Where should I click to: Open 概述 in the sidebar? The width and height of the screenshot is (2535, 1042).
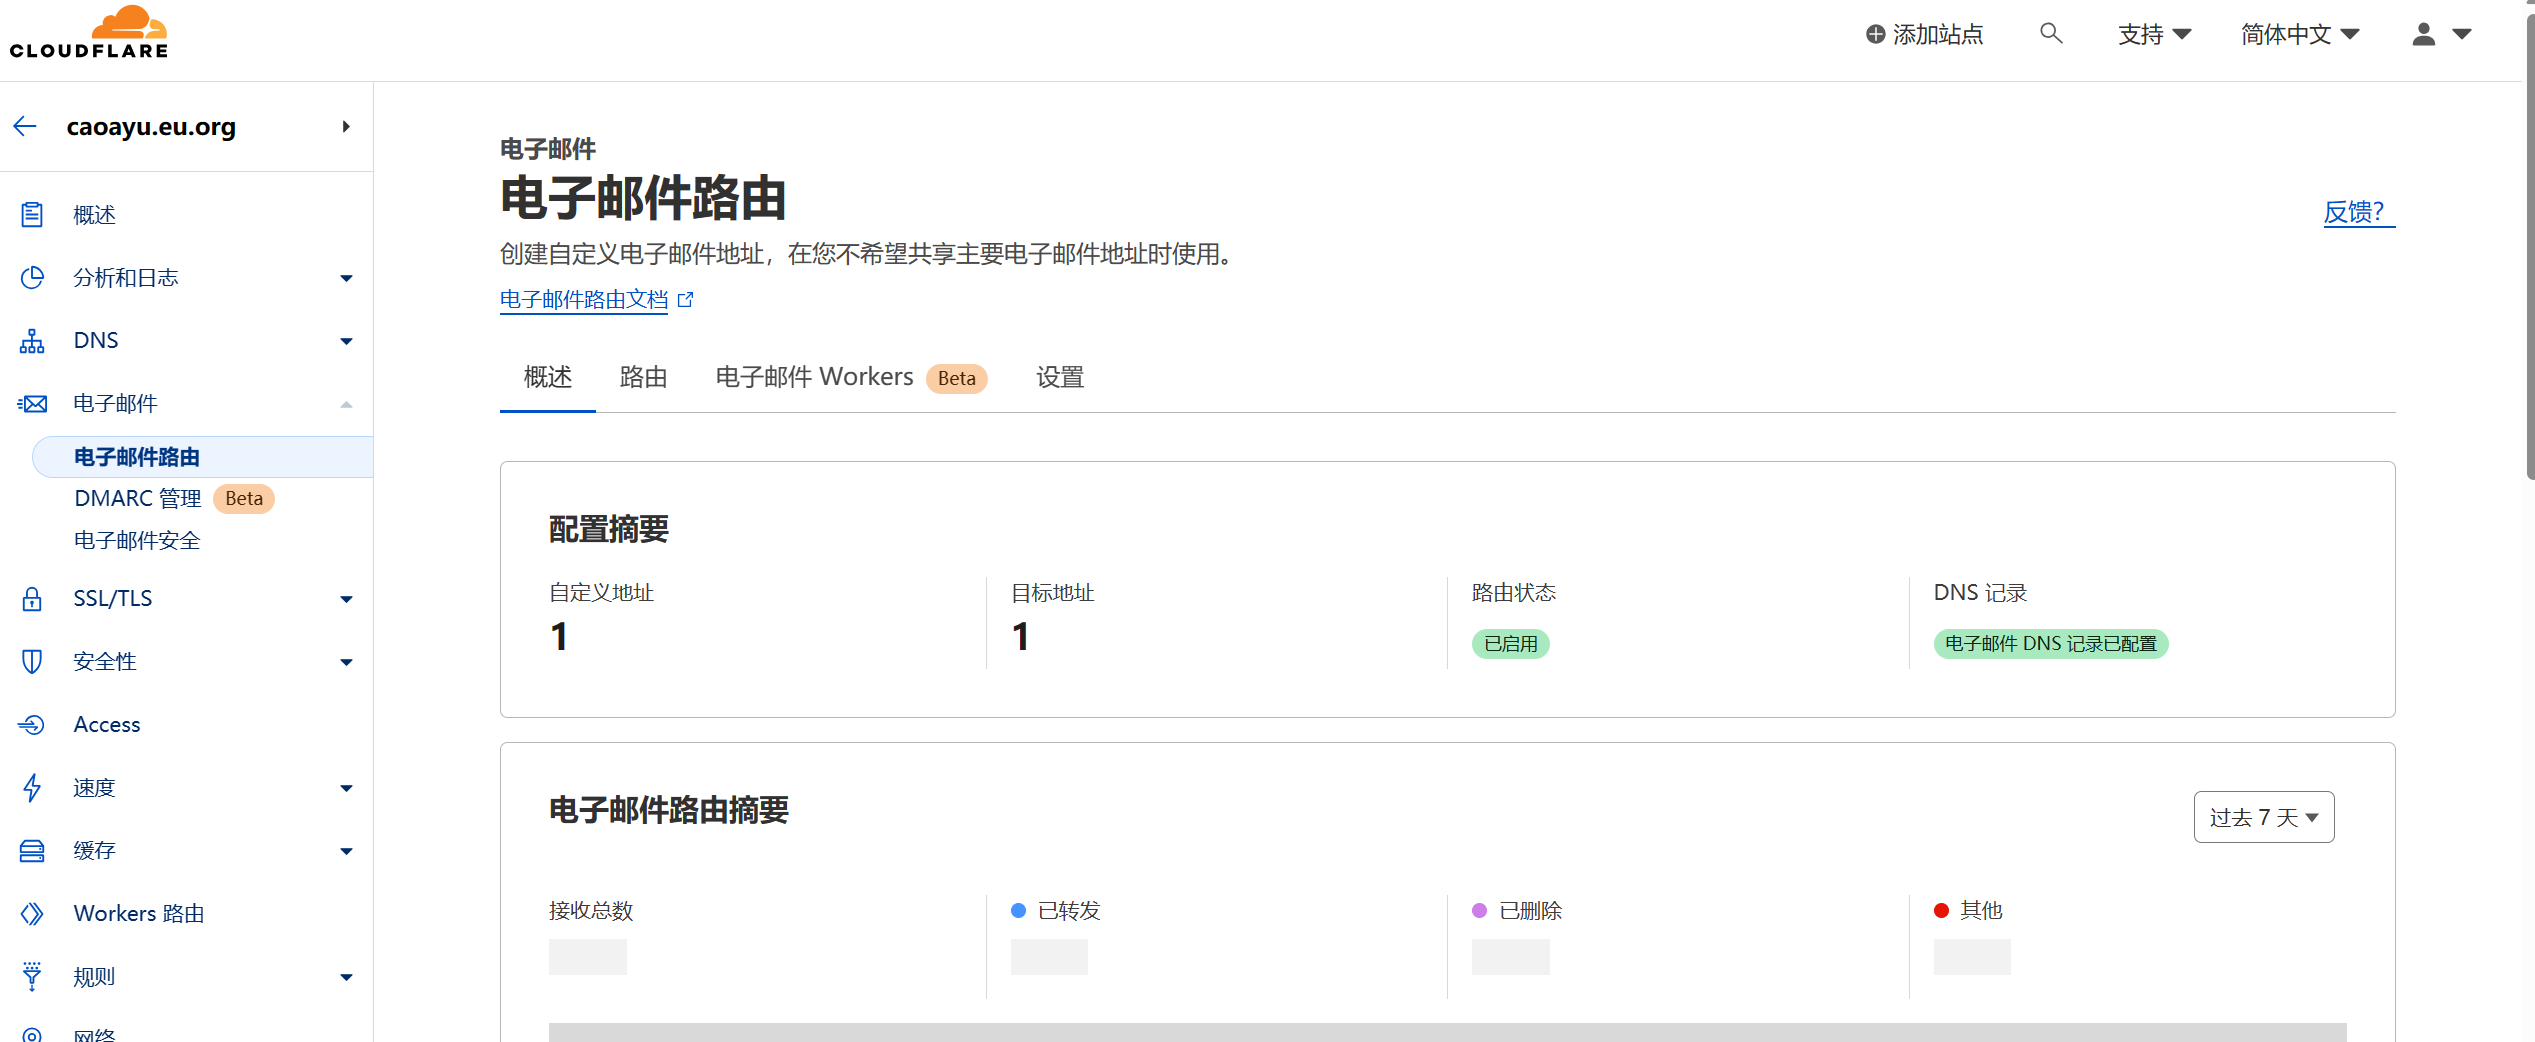click(x=94, y=215)
